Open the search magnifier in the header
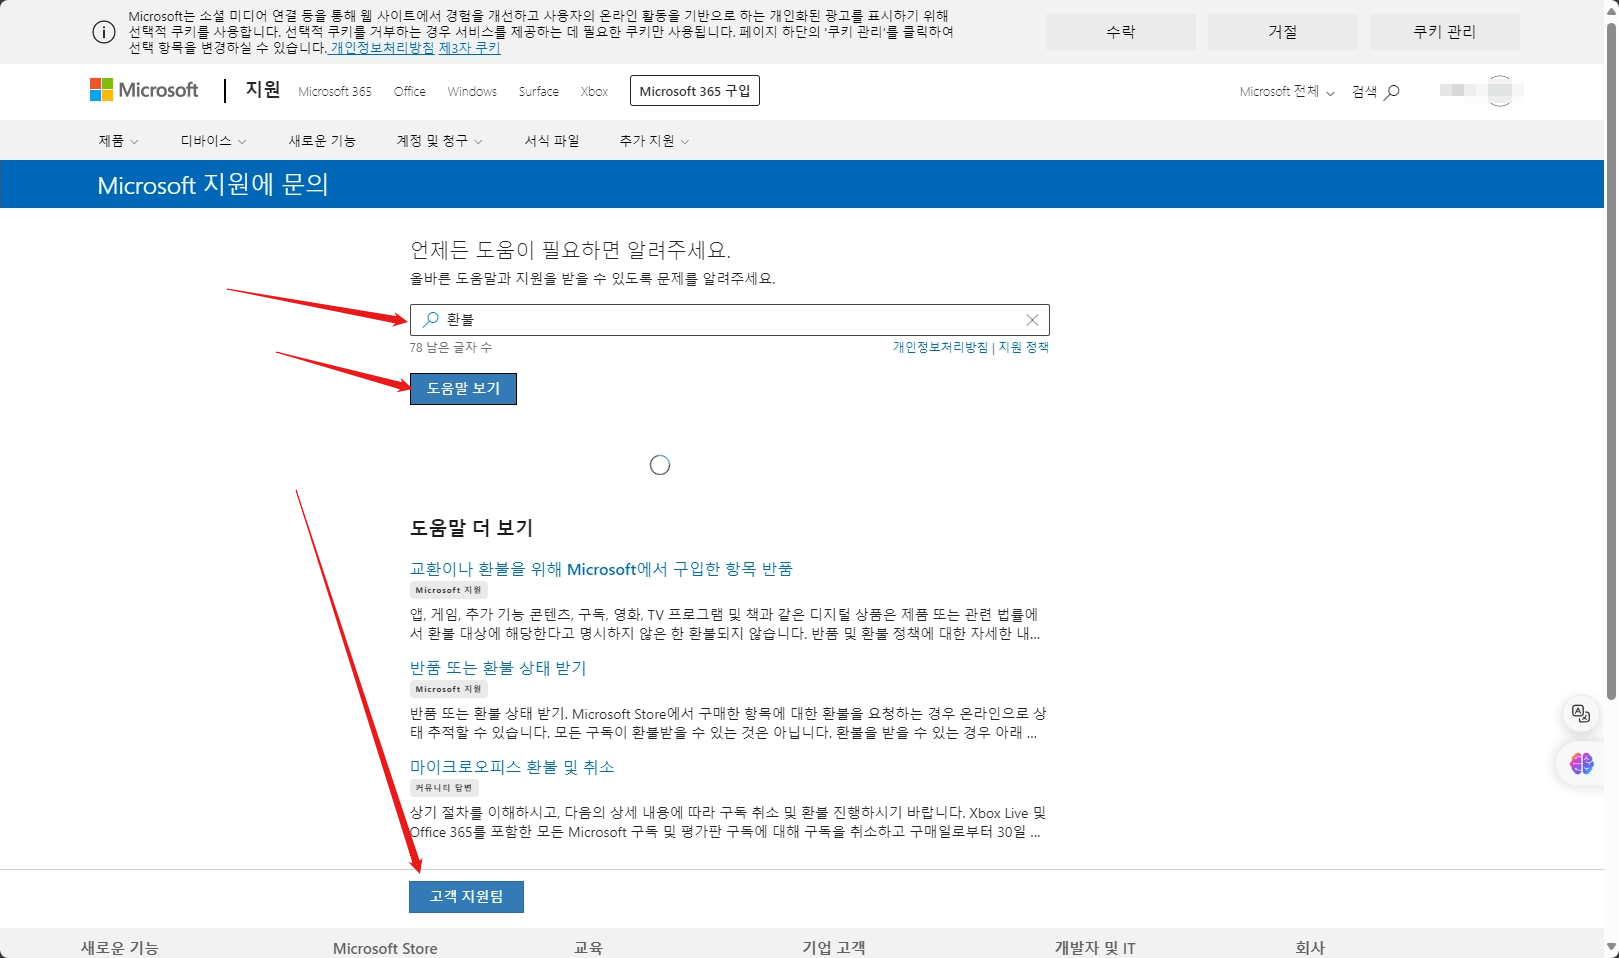This screenshot has height=958, width=1619. pyautogui.click(x=1376, y=92)
